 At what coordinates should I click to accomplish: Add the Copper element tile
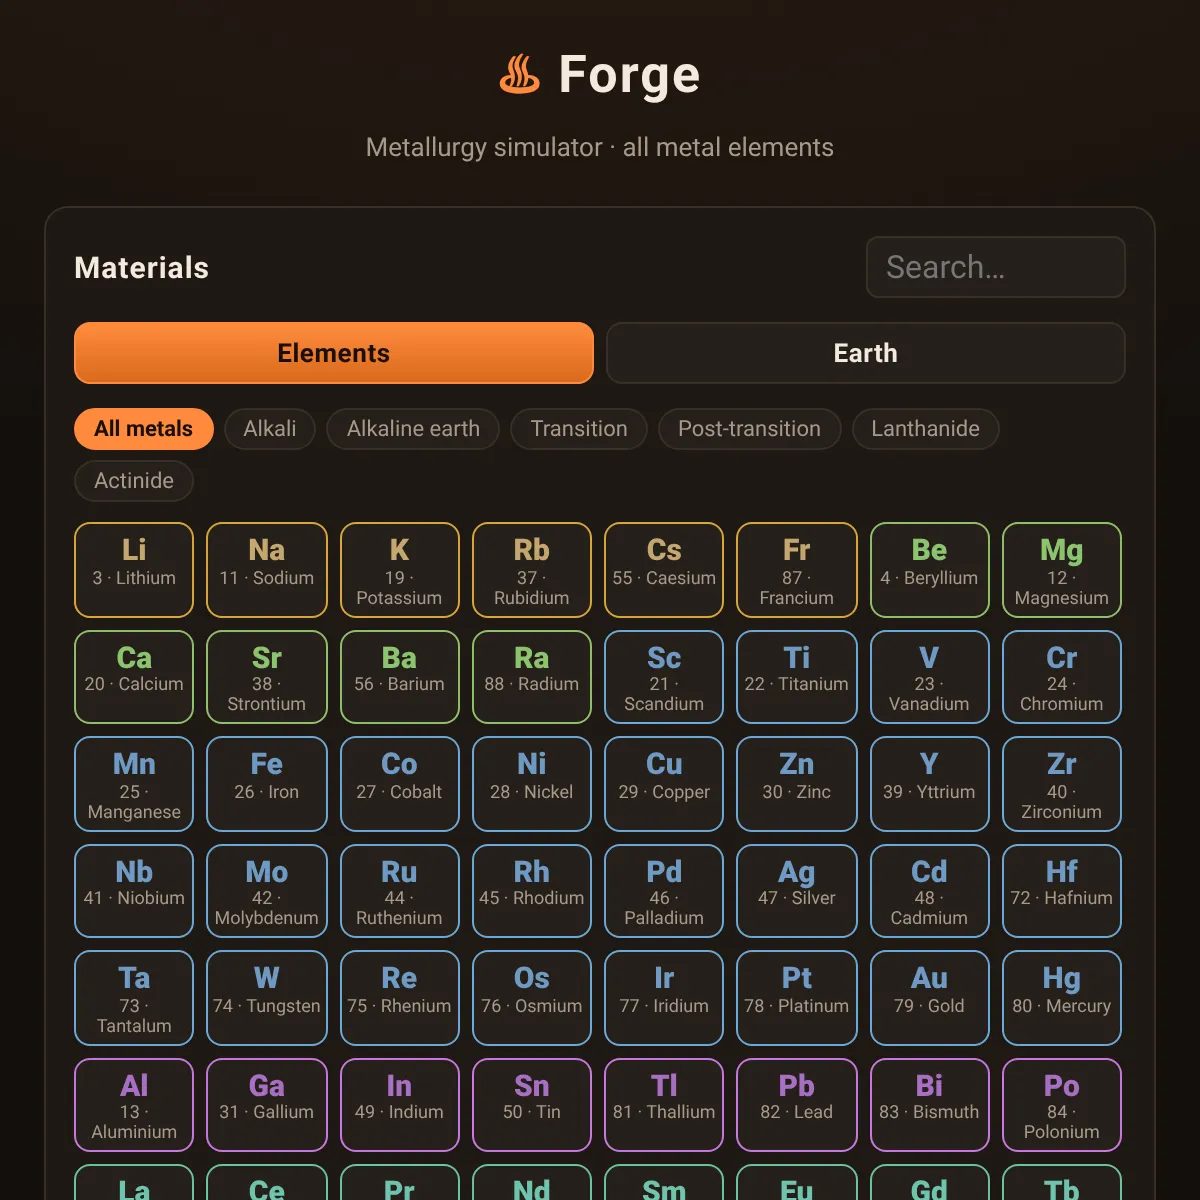point(664,784)
